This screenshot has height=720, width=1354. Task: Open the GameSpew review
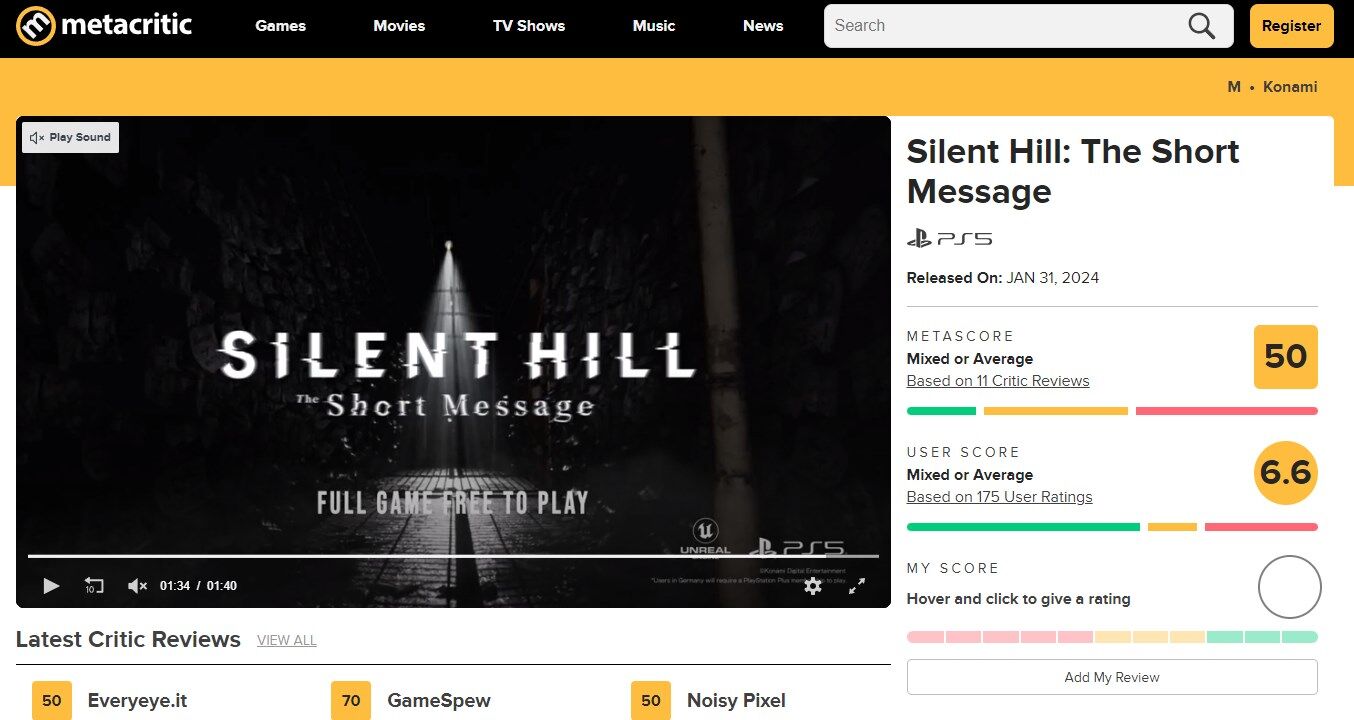coord(439,701)
